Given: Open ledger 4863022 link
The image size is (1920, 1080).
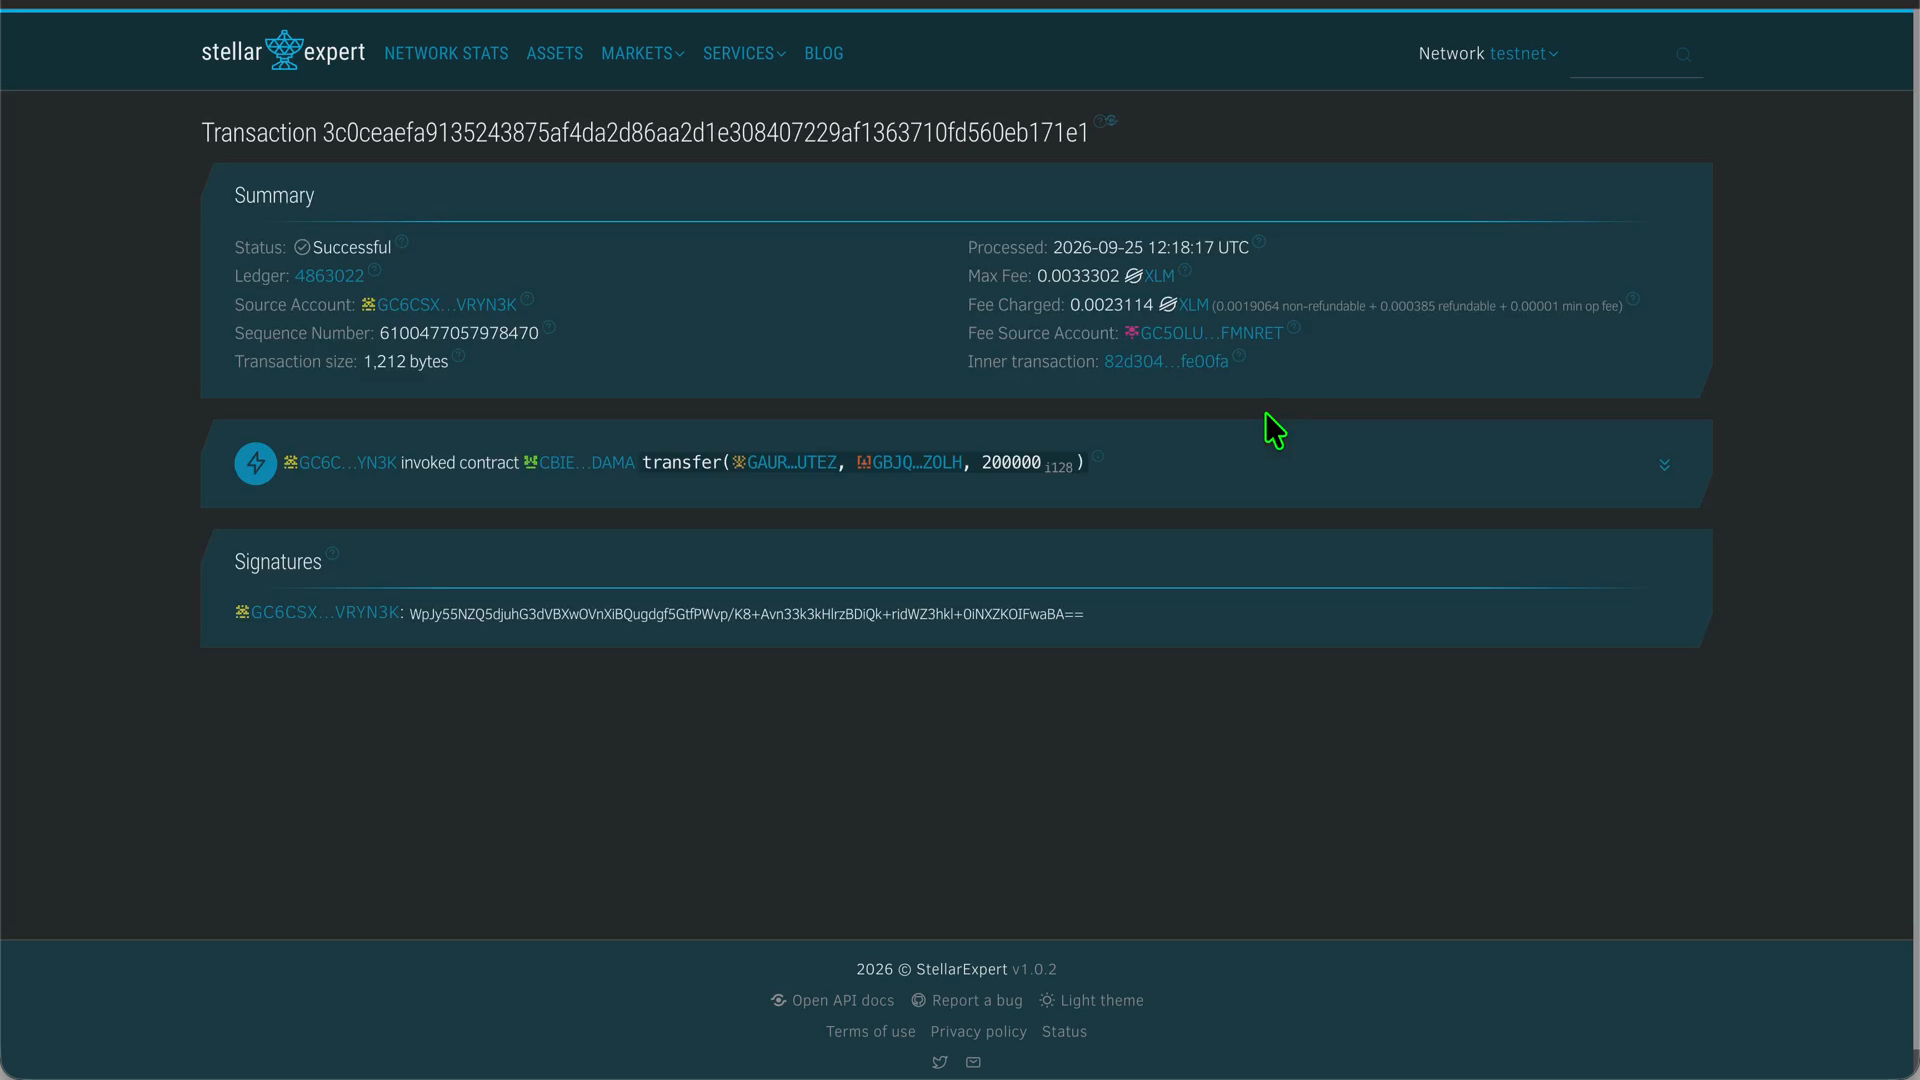Looking at the screenshot, I should 329,276.
